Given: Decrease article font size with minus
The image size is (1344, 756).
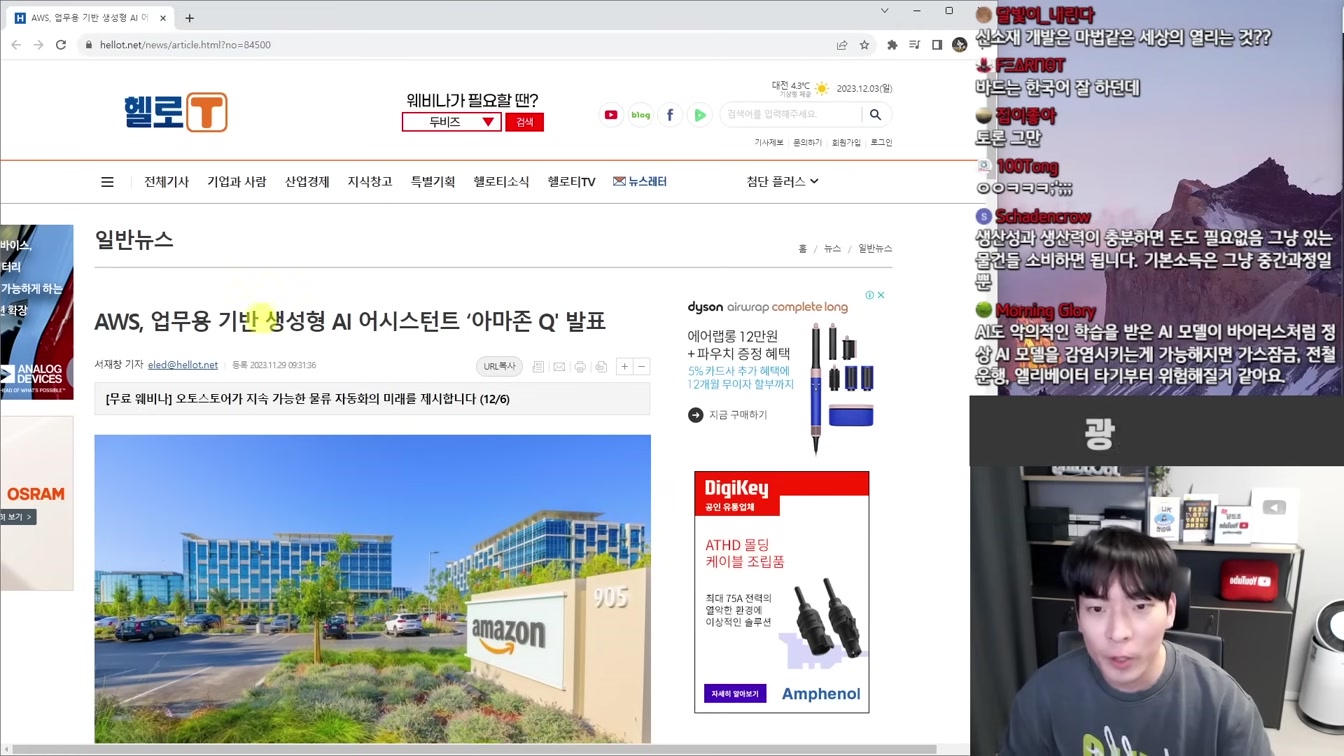Looking at the screenshot, I should 642,367.
